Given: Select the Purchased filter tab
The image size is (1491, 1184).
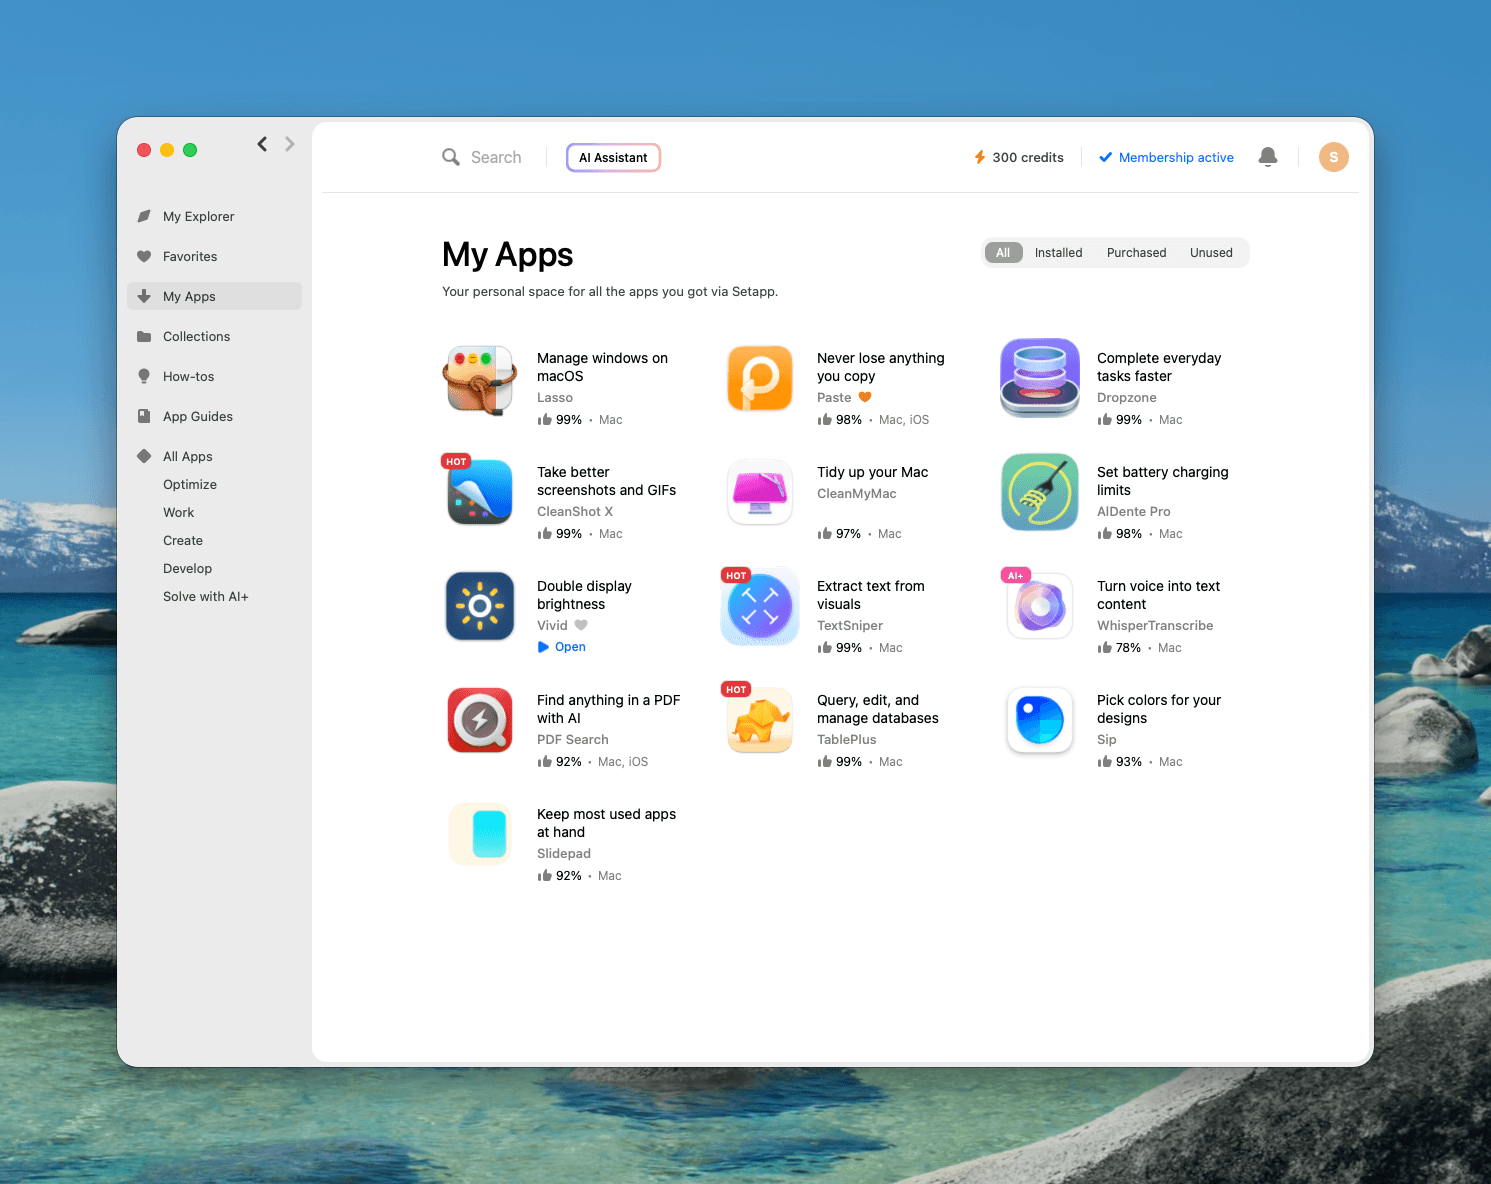Looking at the screenshot, I should point(1136,253).
